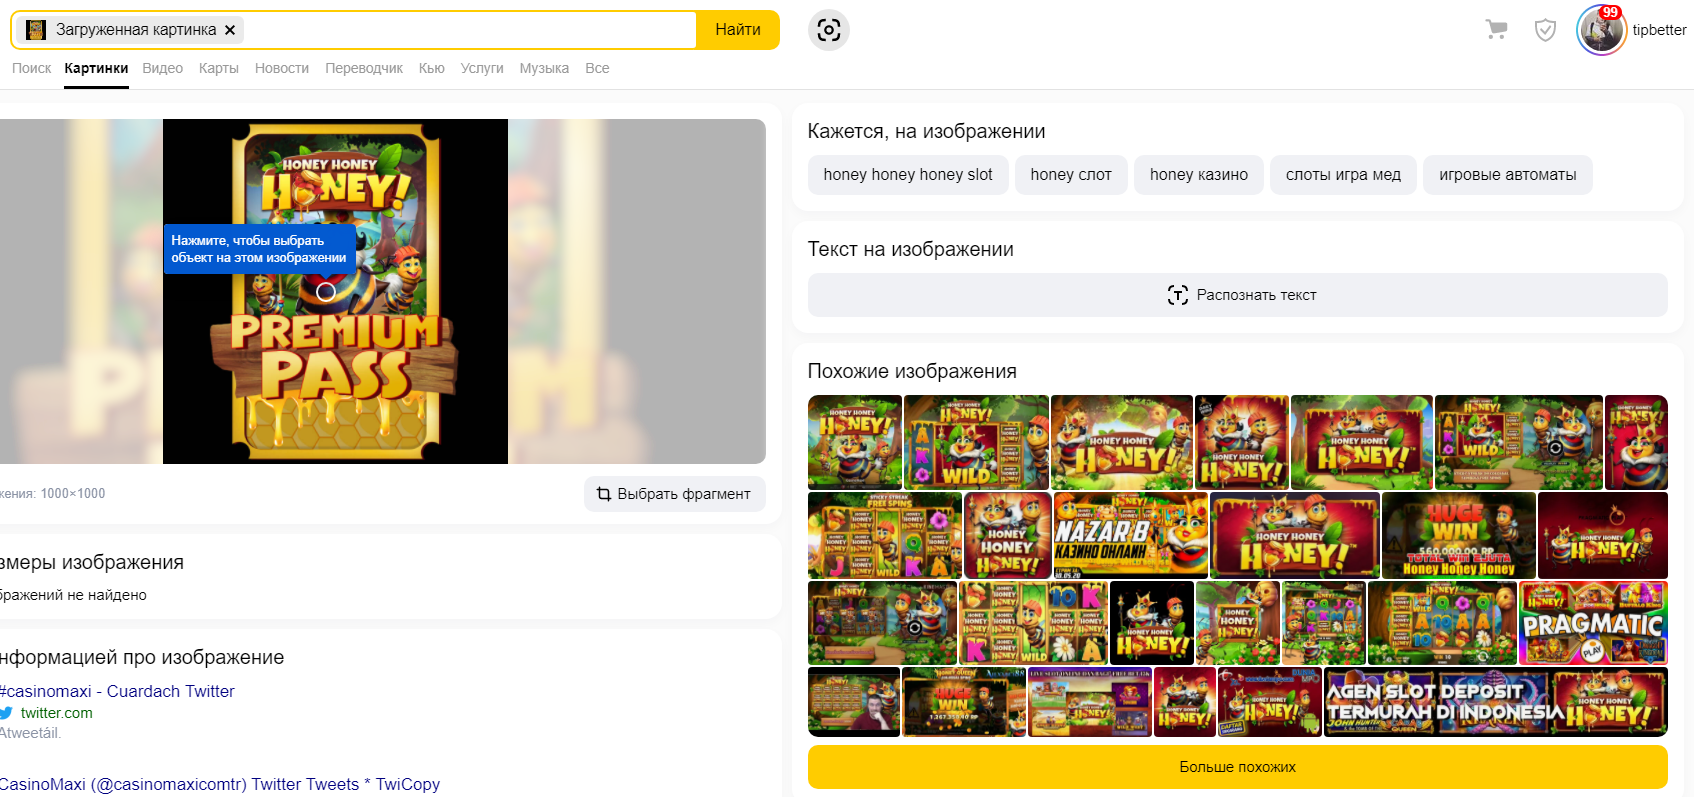Open the NAZAR B казино онлайн thumbnail
This screenshot has height=797, width=1694.
coord(1130,535)
